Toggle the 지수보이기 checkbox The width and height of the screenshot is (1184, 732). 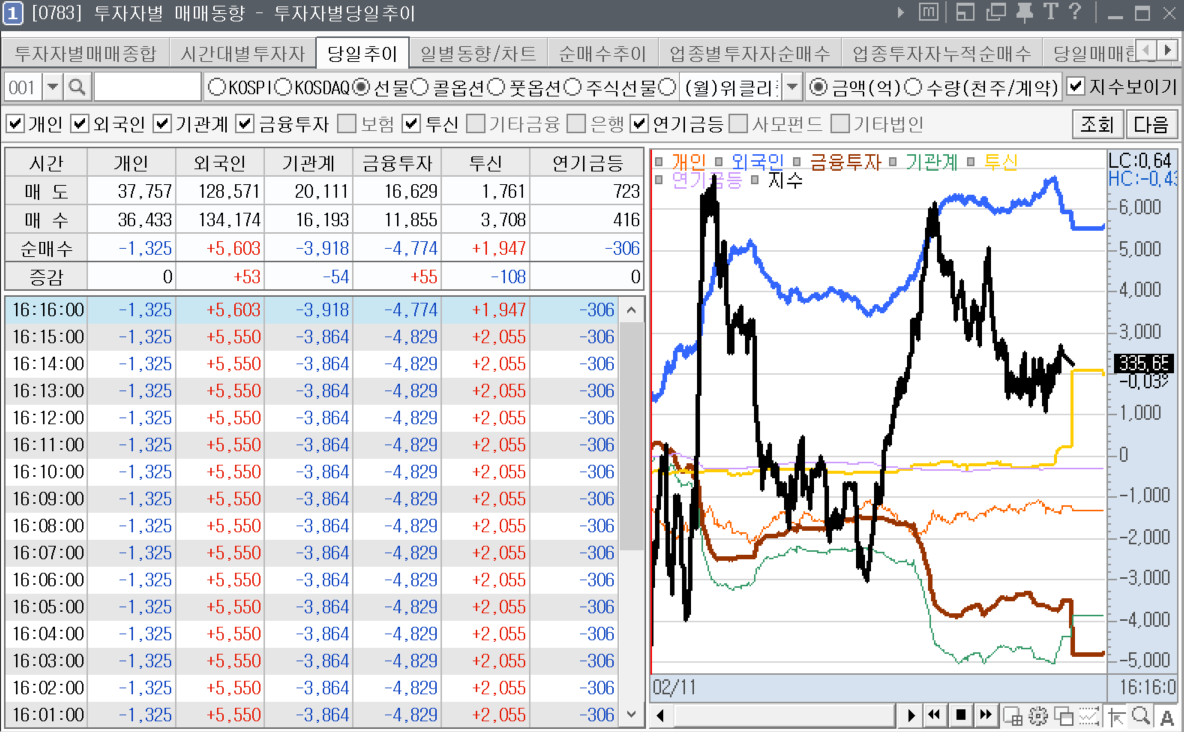(1076, 87)
